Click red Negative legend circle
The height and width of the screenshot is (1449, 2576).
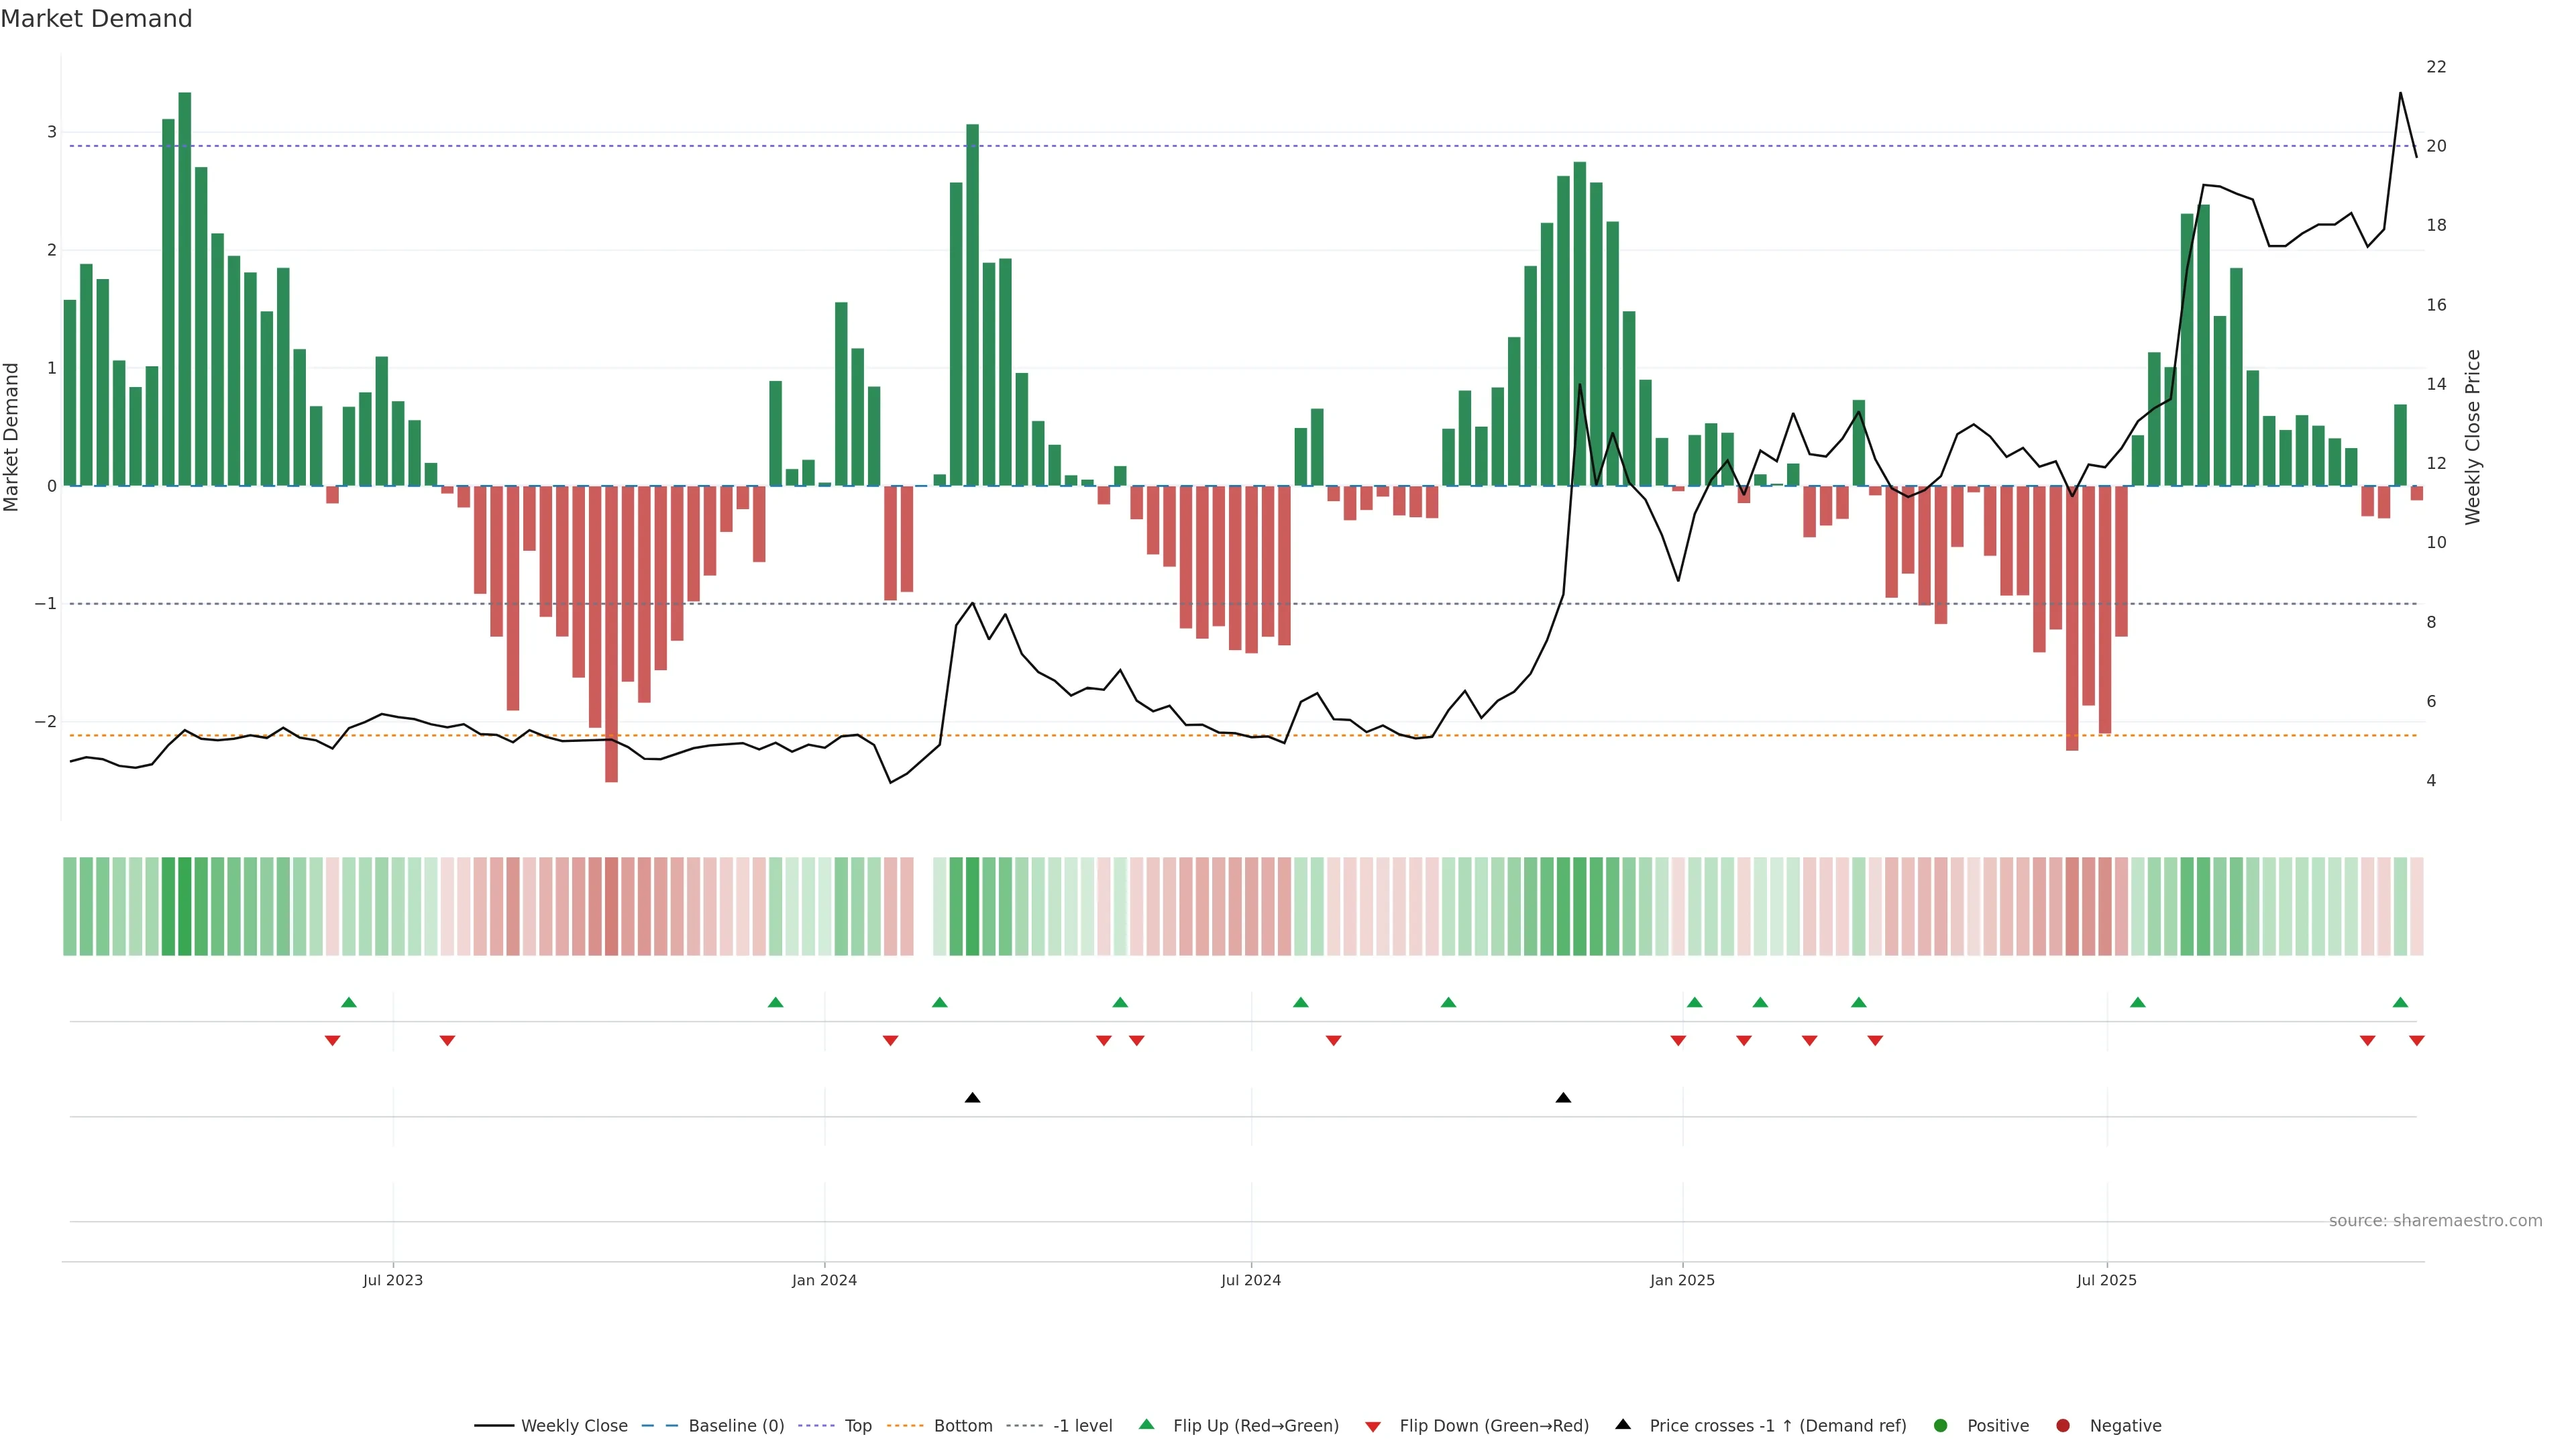[x=2063, y=1426]
